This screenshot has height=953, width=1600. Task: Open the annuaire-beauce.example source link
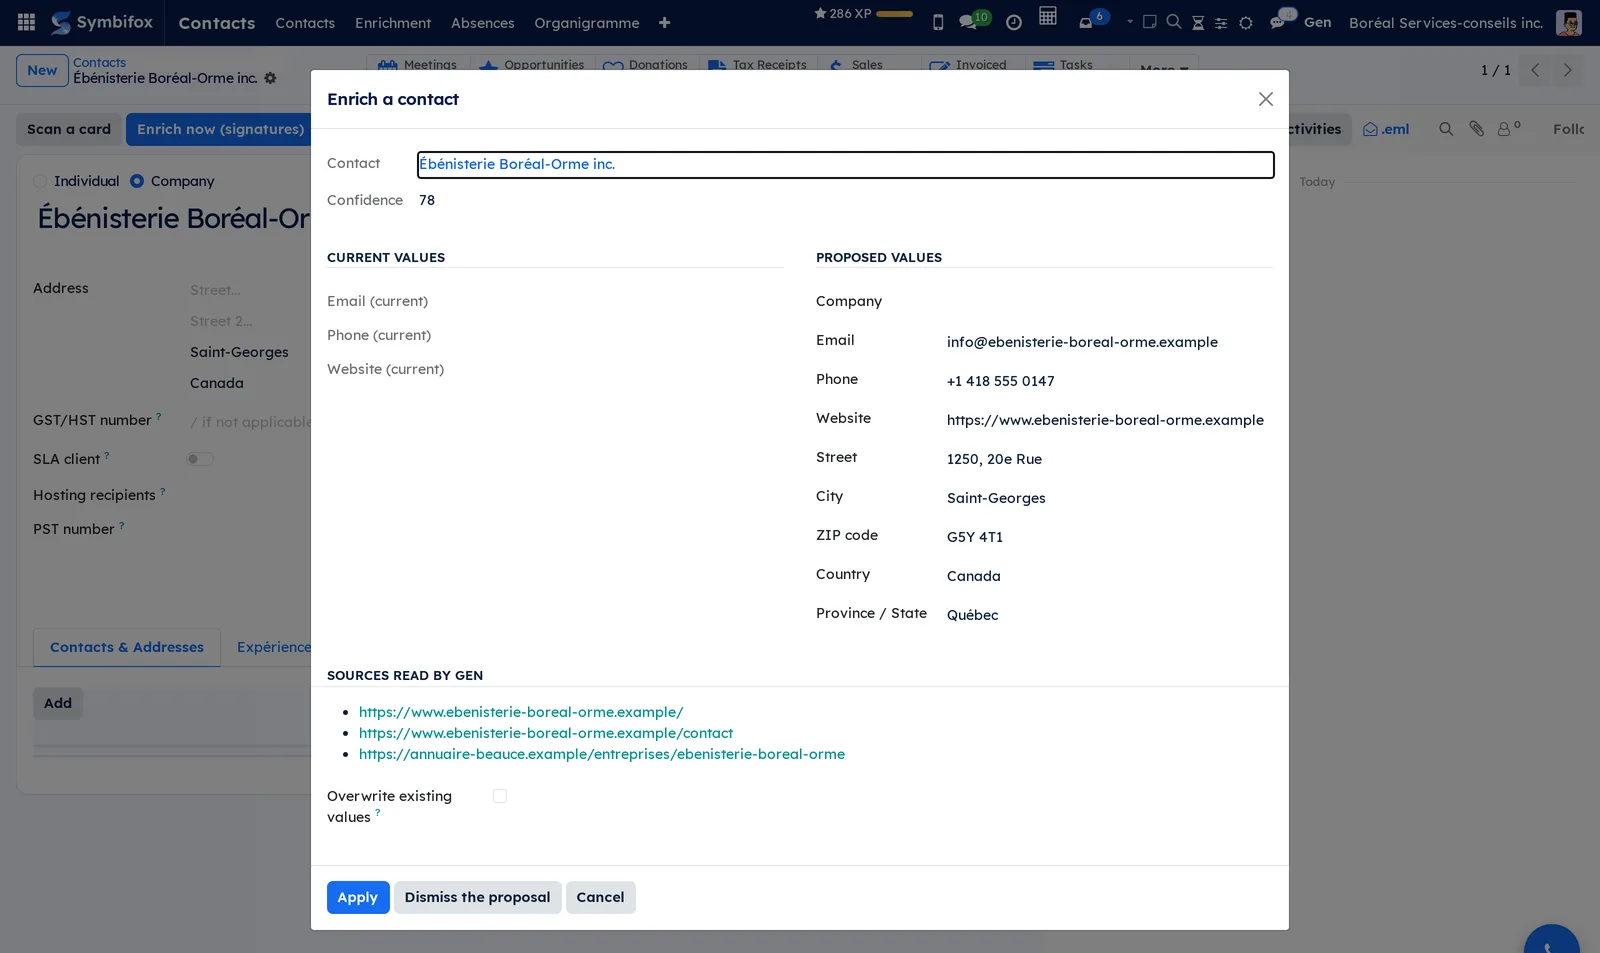tap(602, 754)
